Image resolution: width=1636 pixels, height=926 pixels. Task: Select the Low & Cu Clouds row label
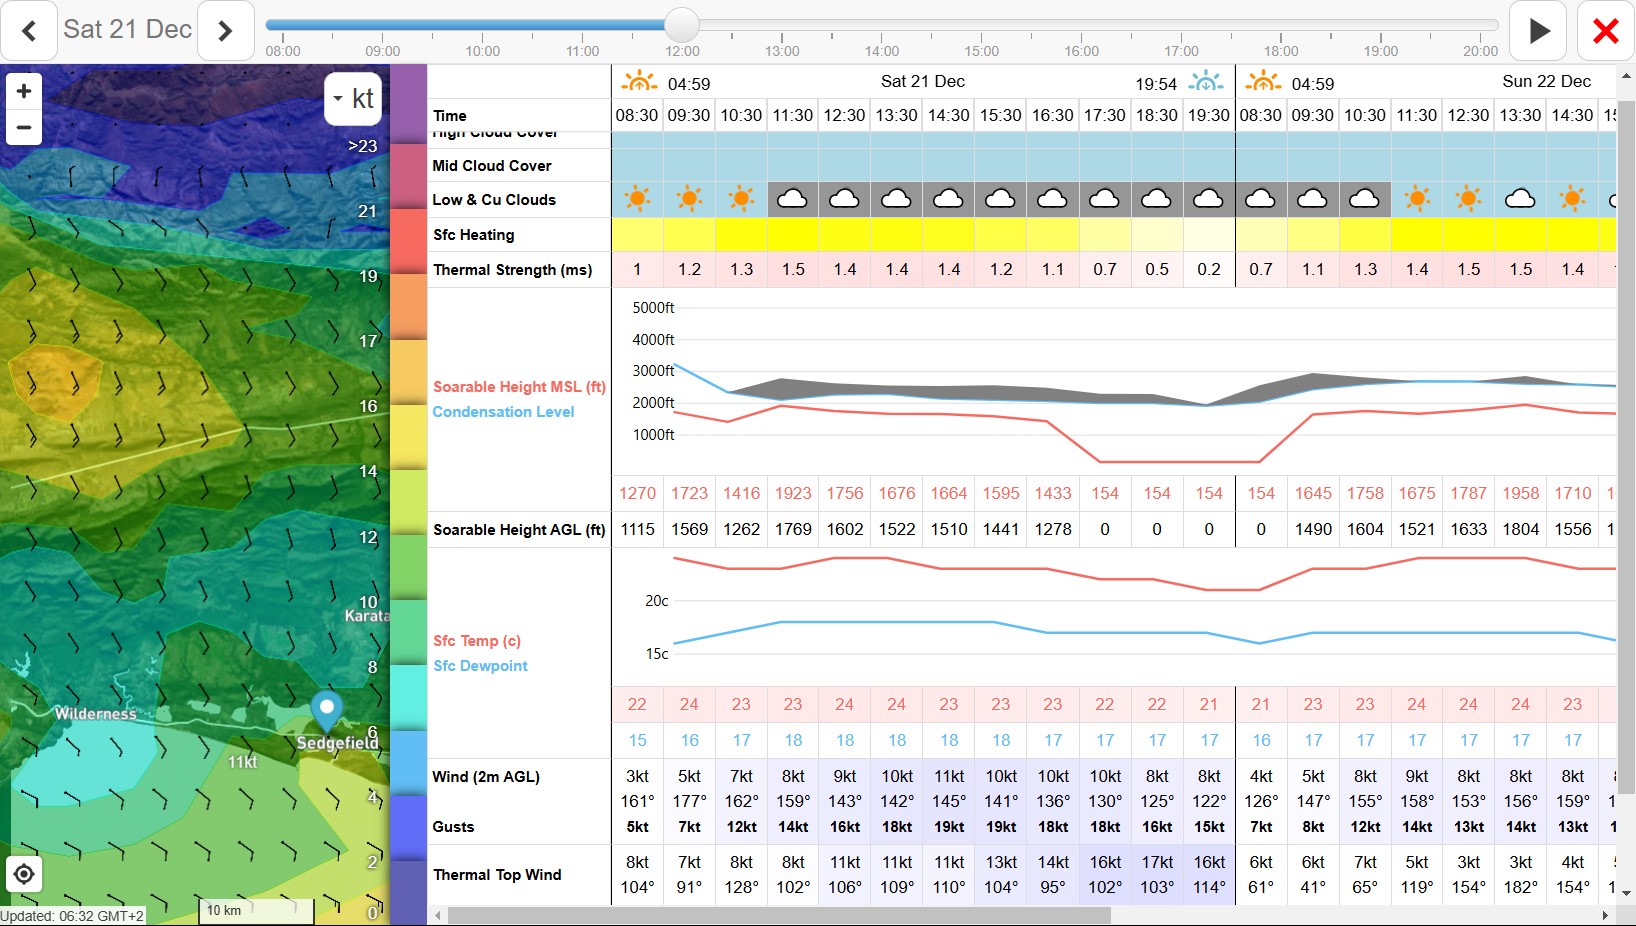point(494,200)
